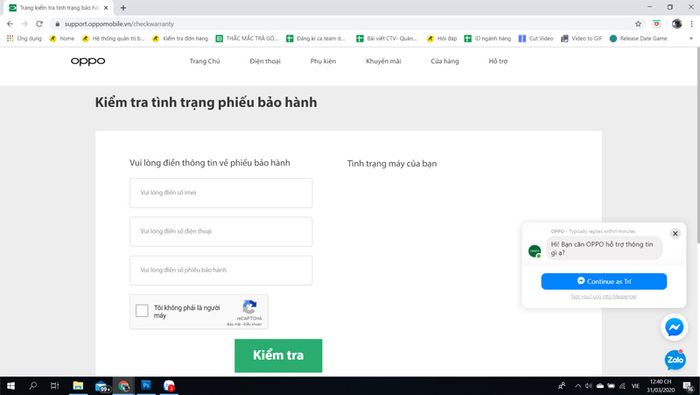Open the Khuyến mãi menu item
The height and width of the screenshot is (395, 700).
click(x=383, y=61)
